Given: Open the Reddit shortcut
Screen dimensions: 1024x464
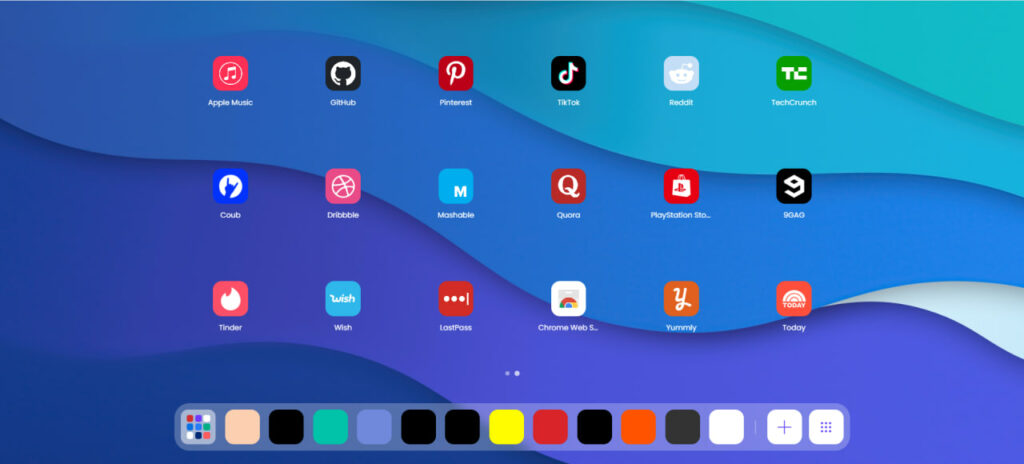Looking at the screenshot, I should [681, 73].
